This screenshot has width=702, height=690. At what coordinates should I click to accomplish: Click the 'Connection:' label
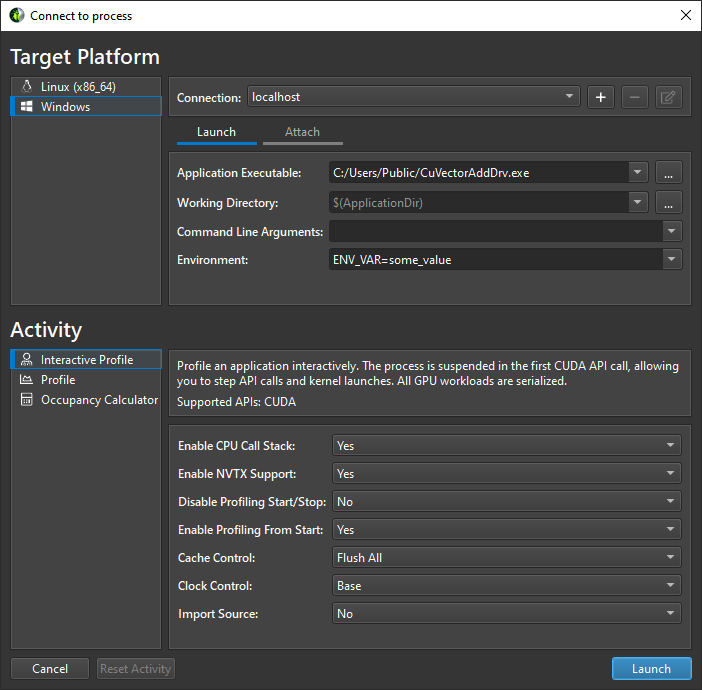point(209,98)
